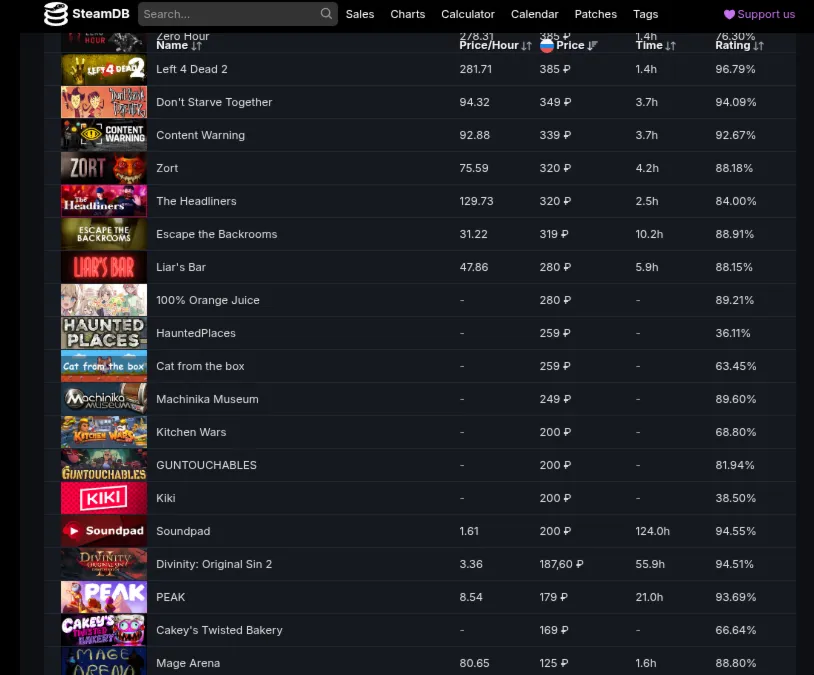Open The Headliners game link

coord(196,201)
